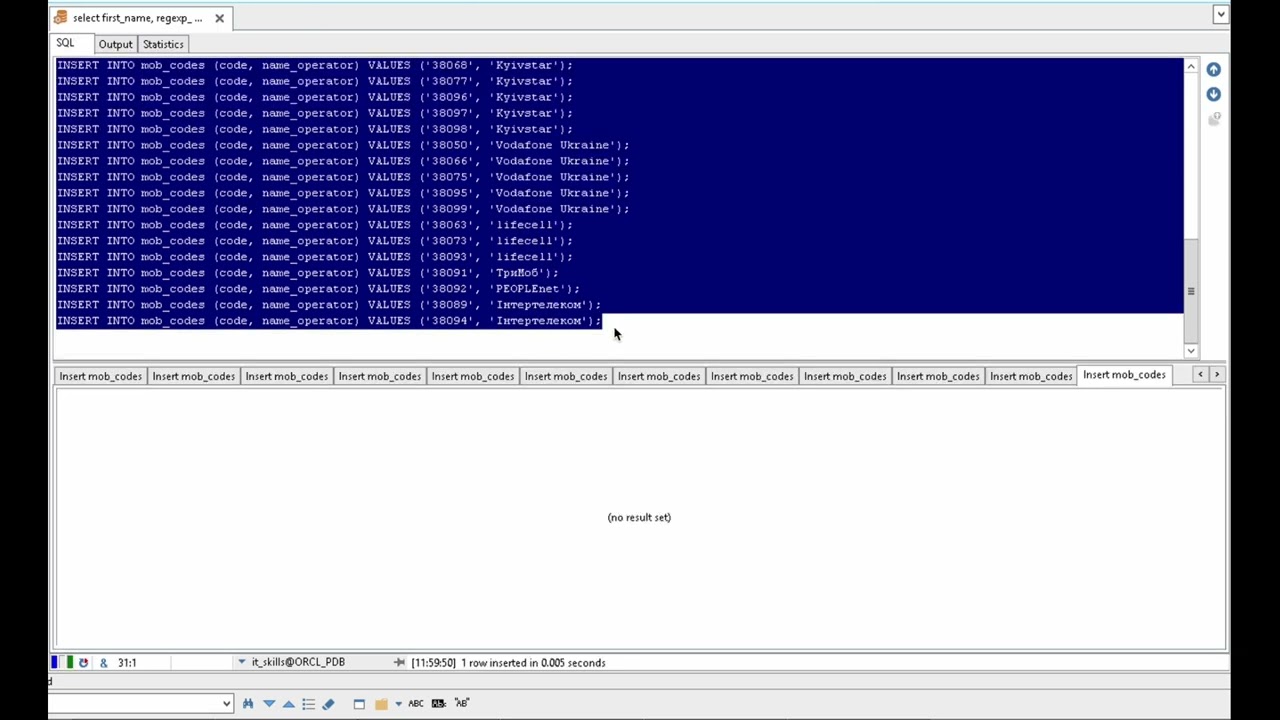1280x720 pixels.
Task: Click the INSERT line with code 38097
Action: 315,113
